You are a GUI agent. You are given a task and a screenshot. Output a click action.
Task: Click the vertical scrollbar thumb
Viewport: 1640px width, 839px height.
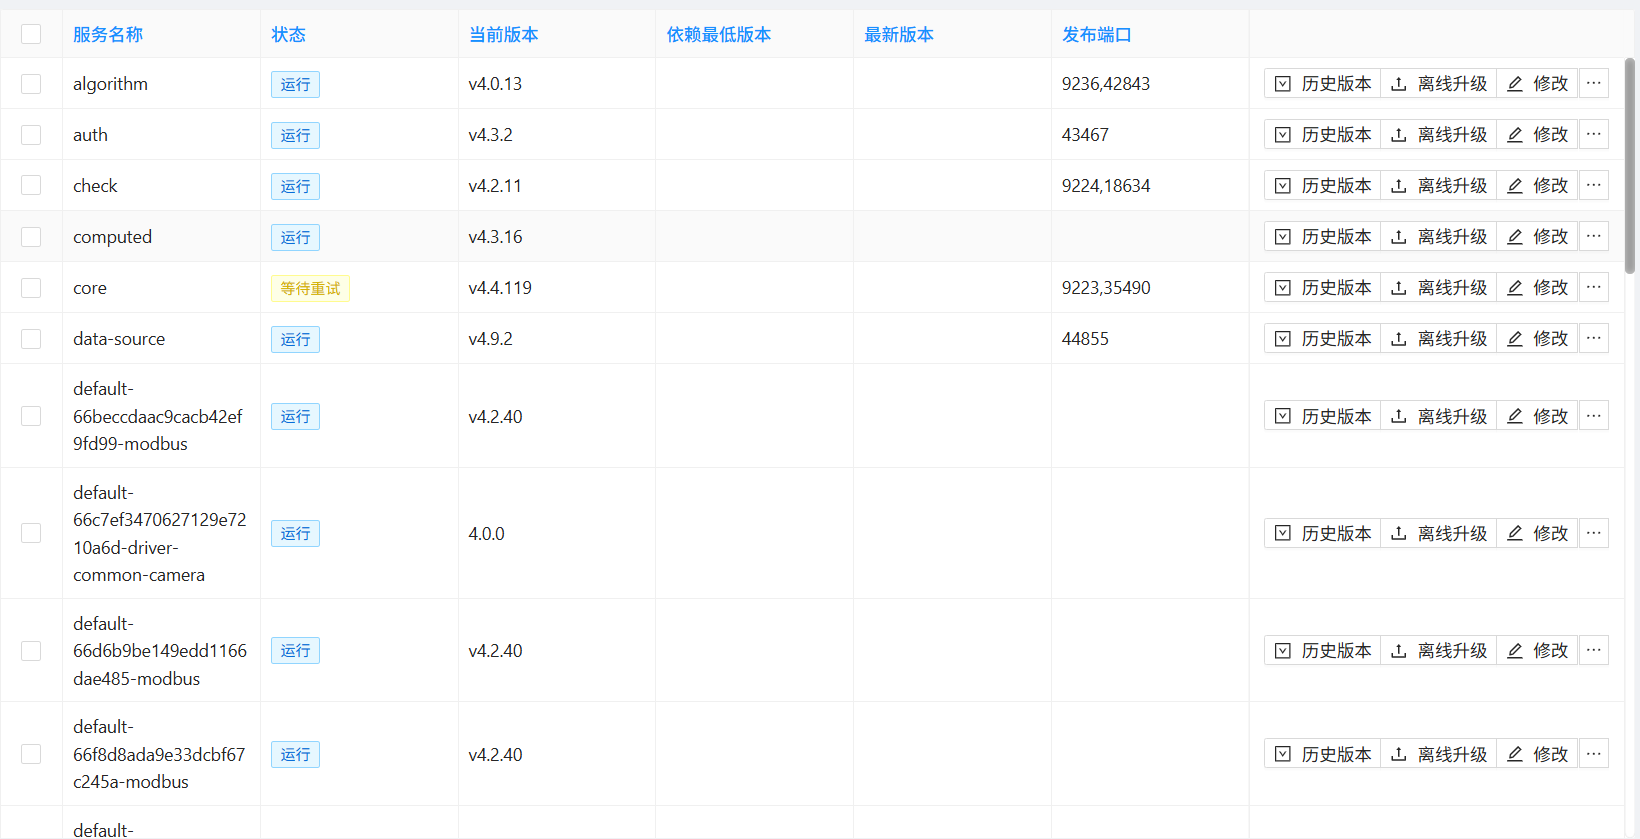(x=1630, y=165)
